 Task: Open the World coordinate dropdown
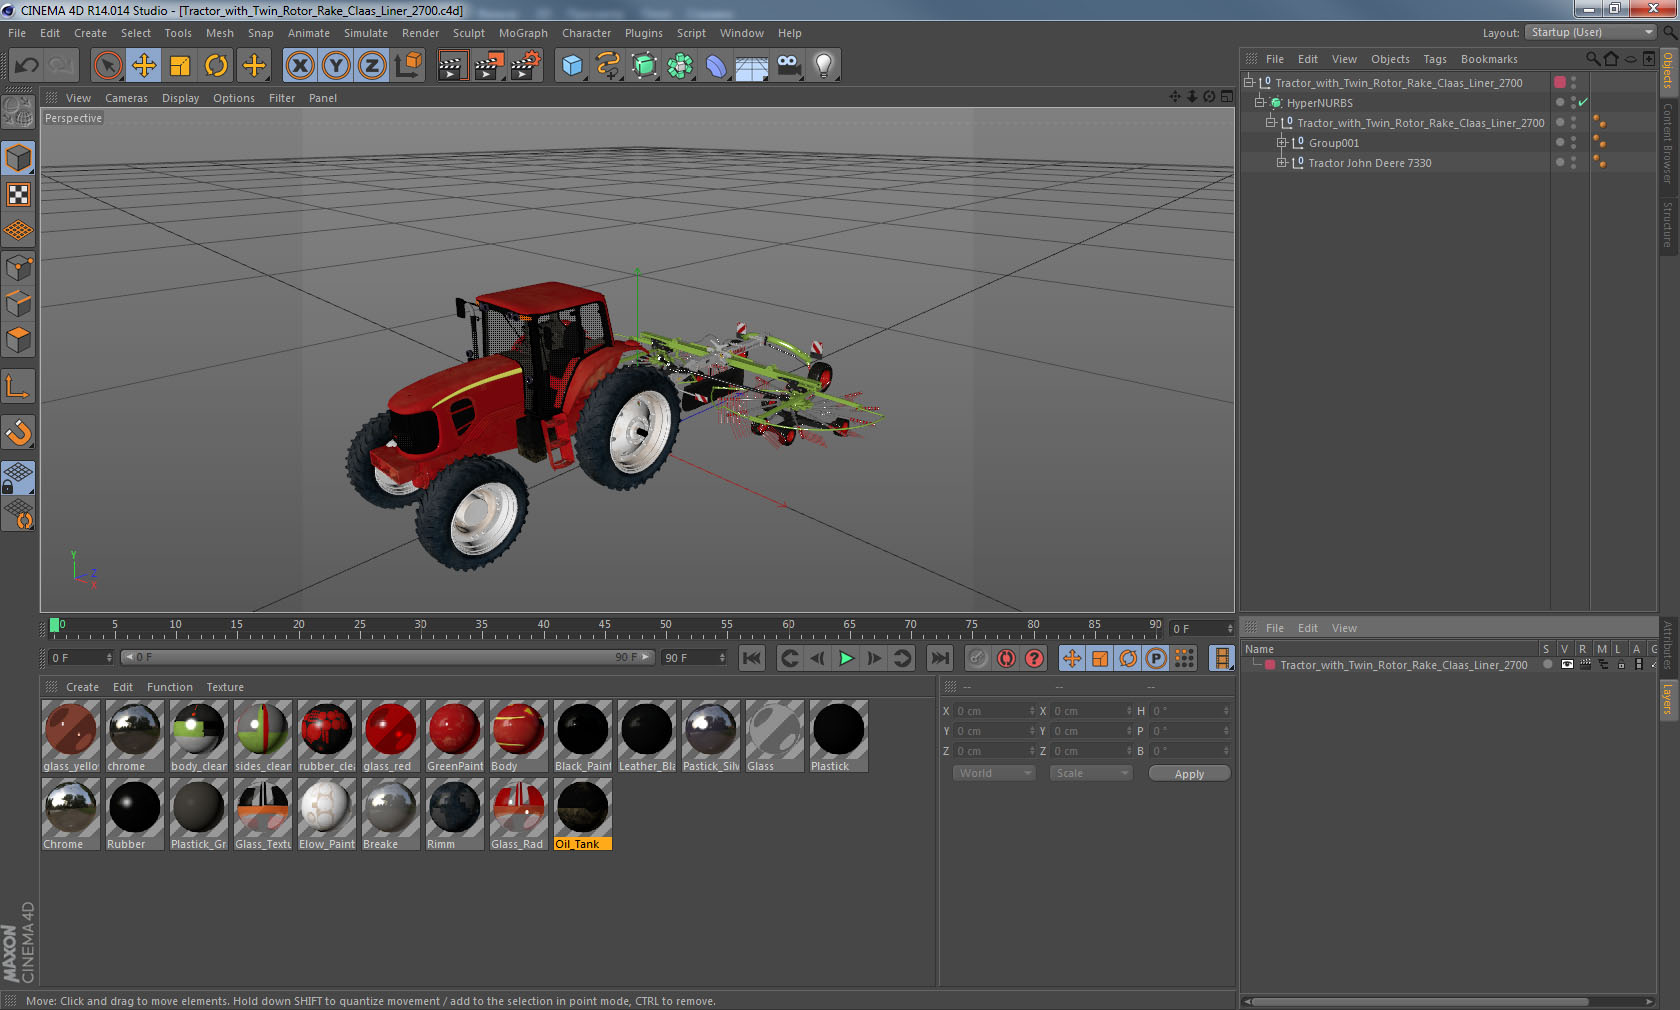(x=993, y=773)
